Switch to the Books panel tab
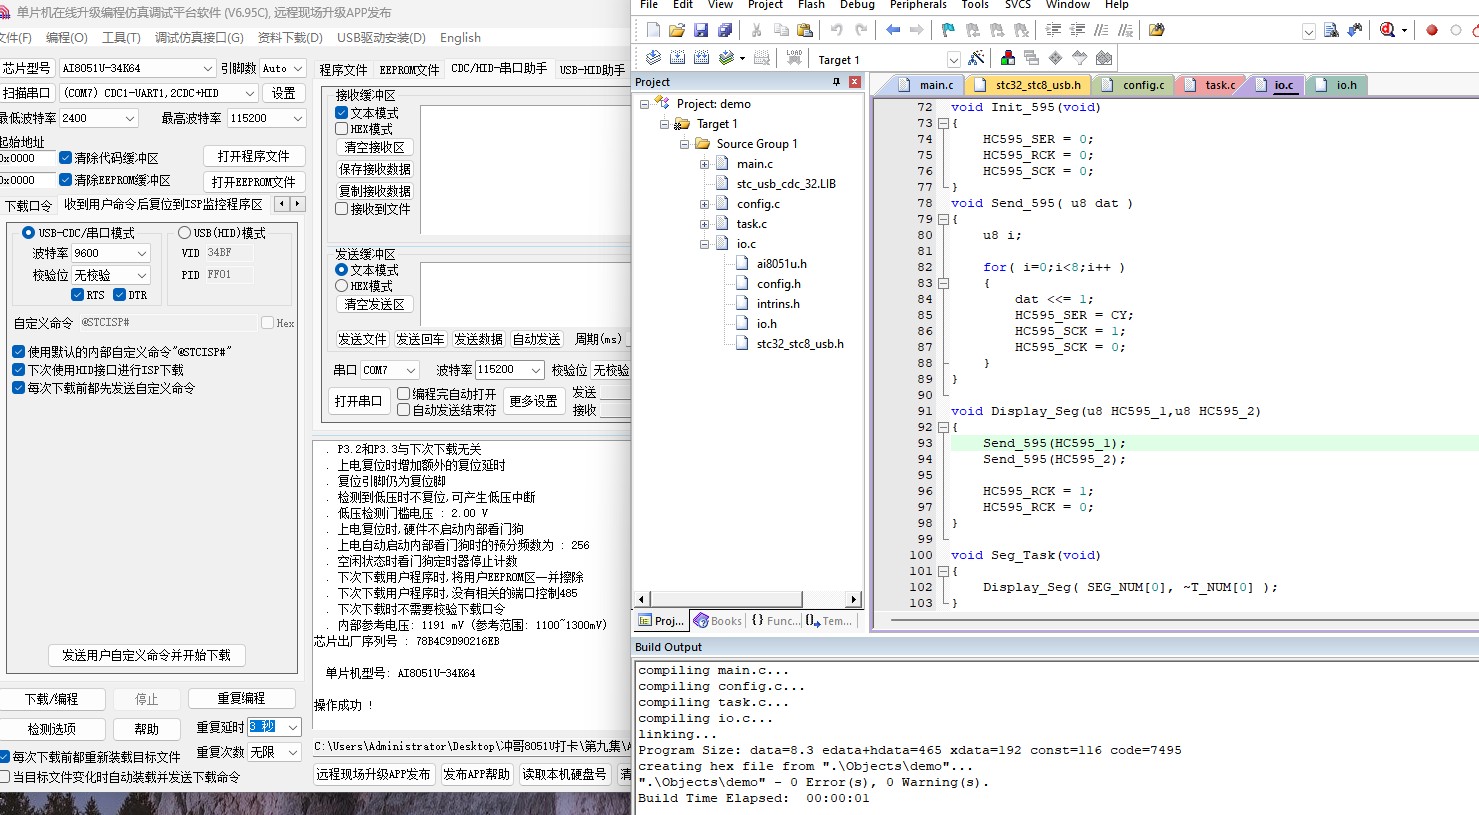Image resolution: width=1479 pixels, height=815 pixels. coord(718,621)
